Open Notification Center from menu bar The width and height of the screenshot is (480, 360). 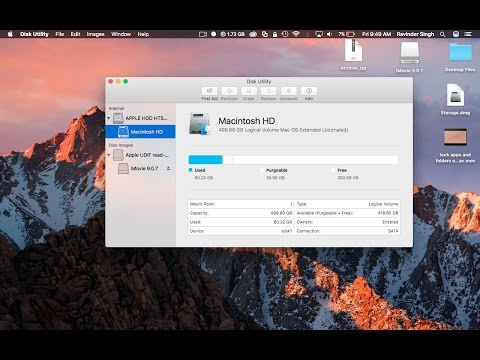click(468, 34)
